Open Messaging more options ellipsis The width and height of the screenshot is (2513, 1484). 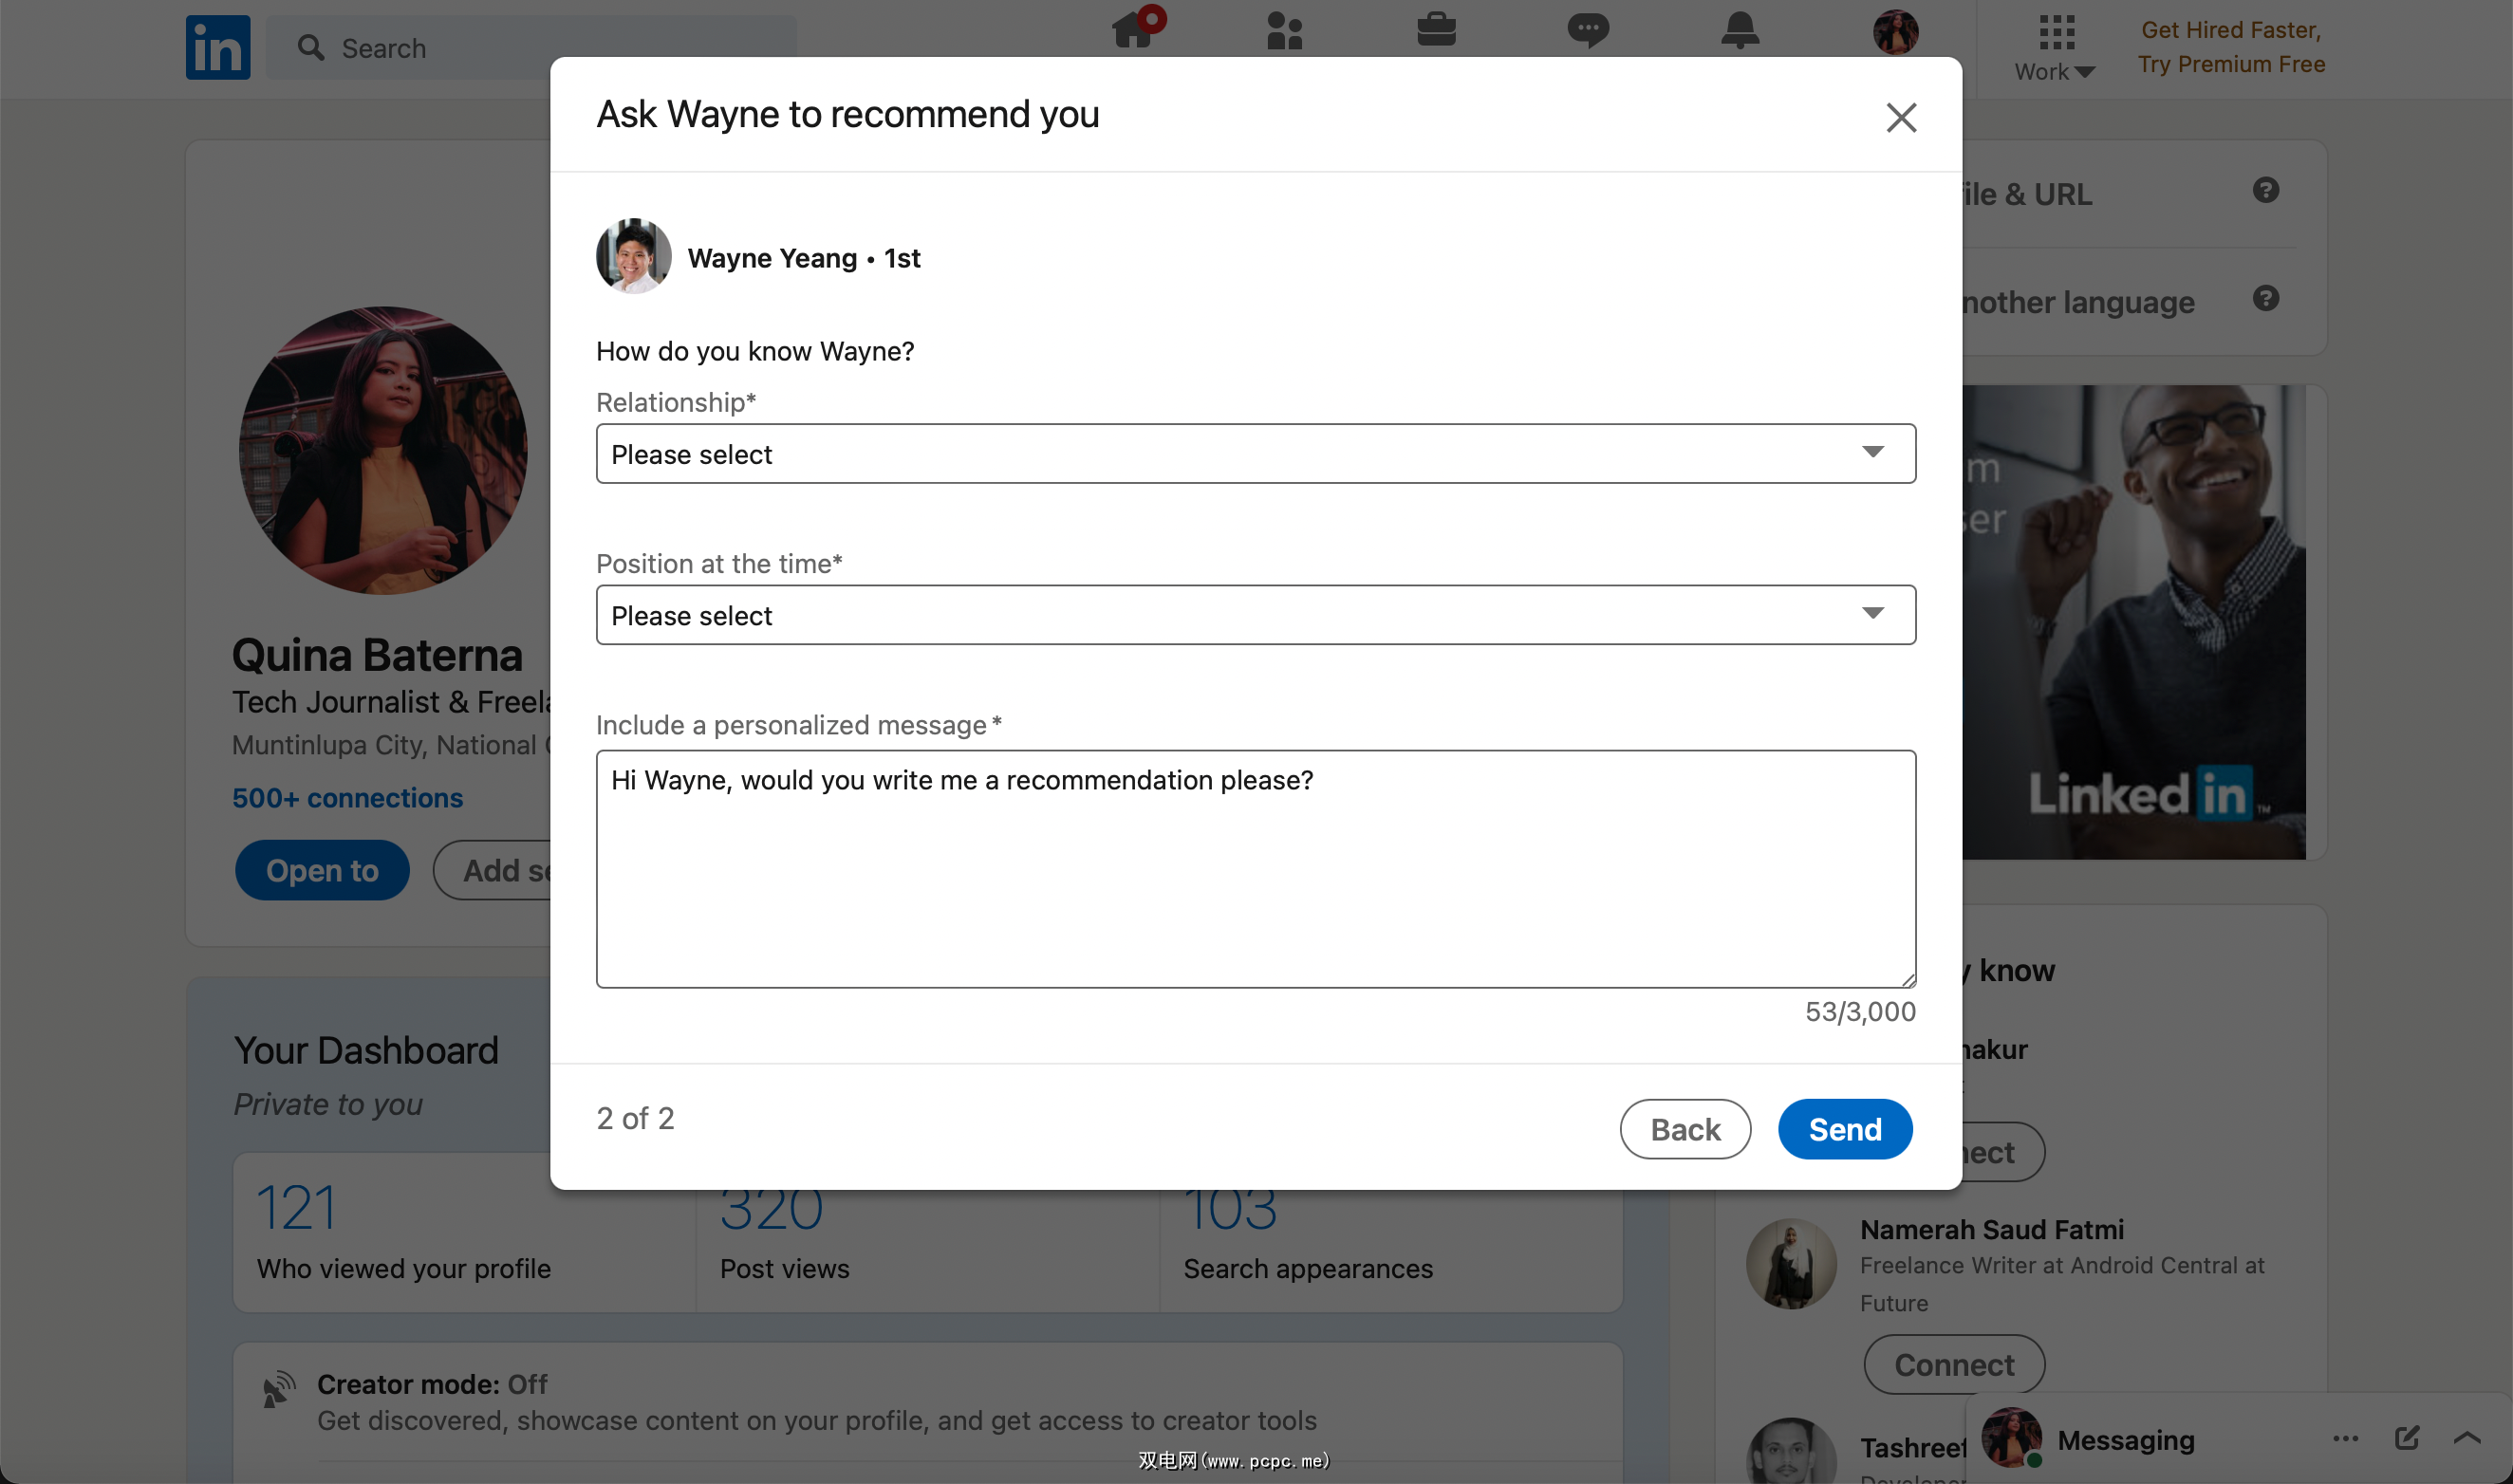2346,1438
